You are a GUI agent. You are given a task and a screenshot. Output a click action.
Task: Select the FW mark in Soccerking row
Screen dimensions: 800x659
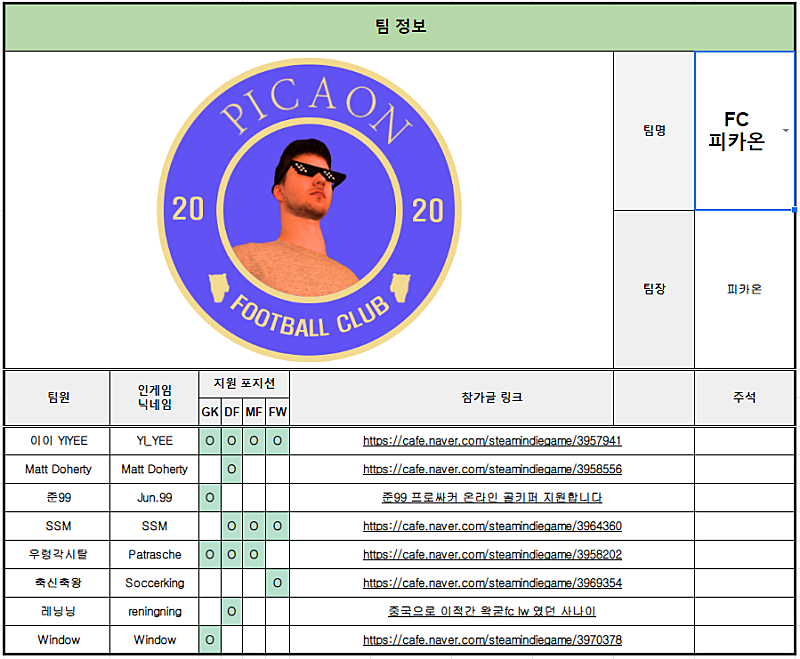(278, 583)
